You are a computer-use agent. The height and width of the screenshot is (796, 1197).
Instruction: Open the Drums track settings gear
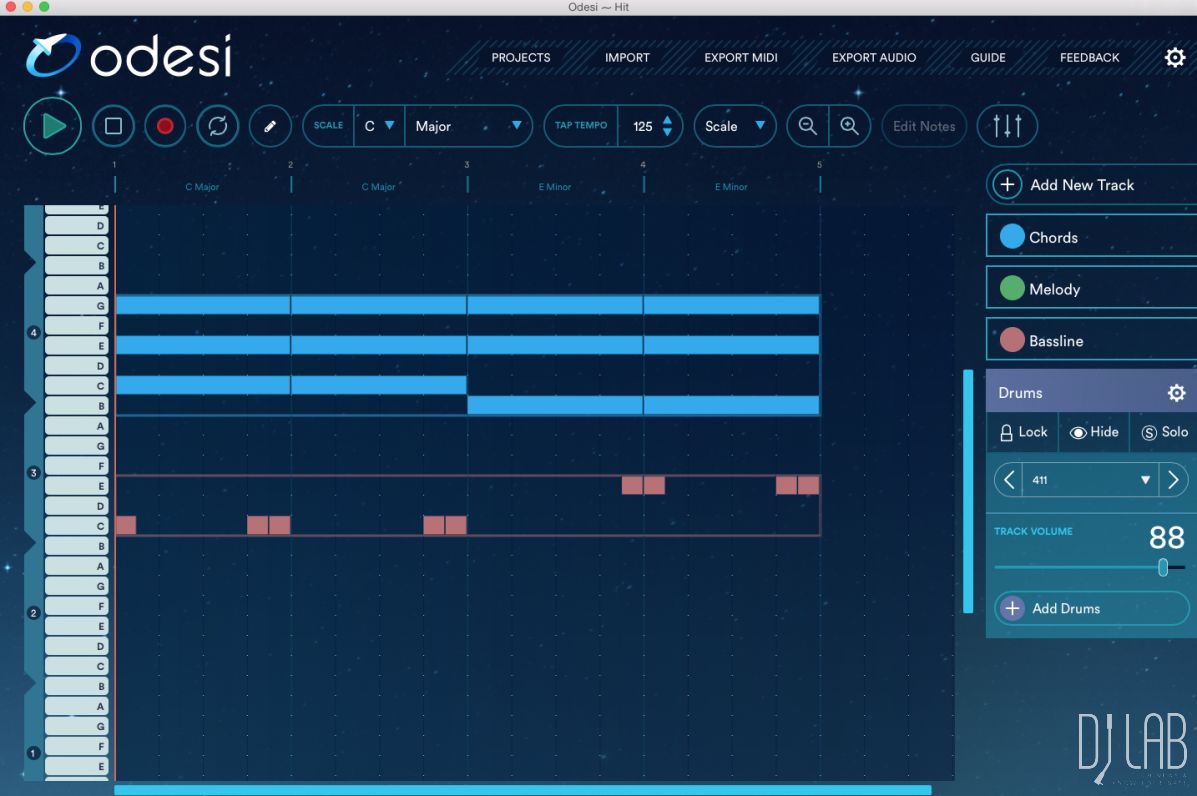click(x=1176, y=391)
